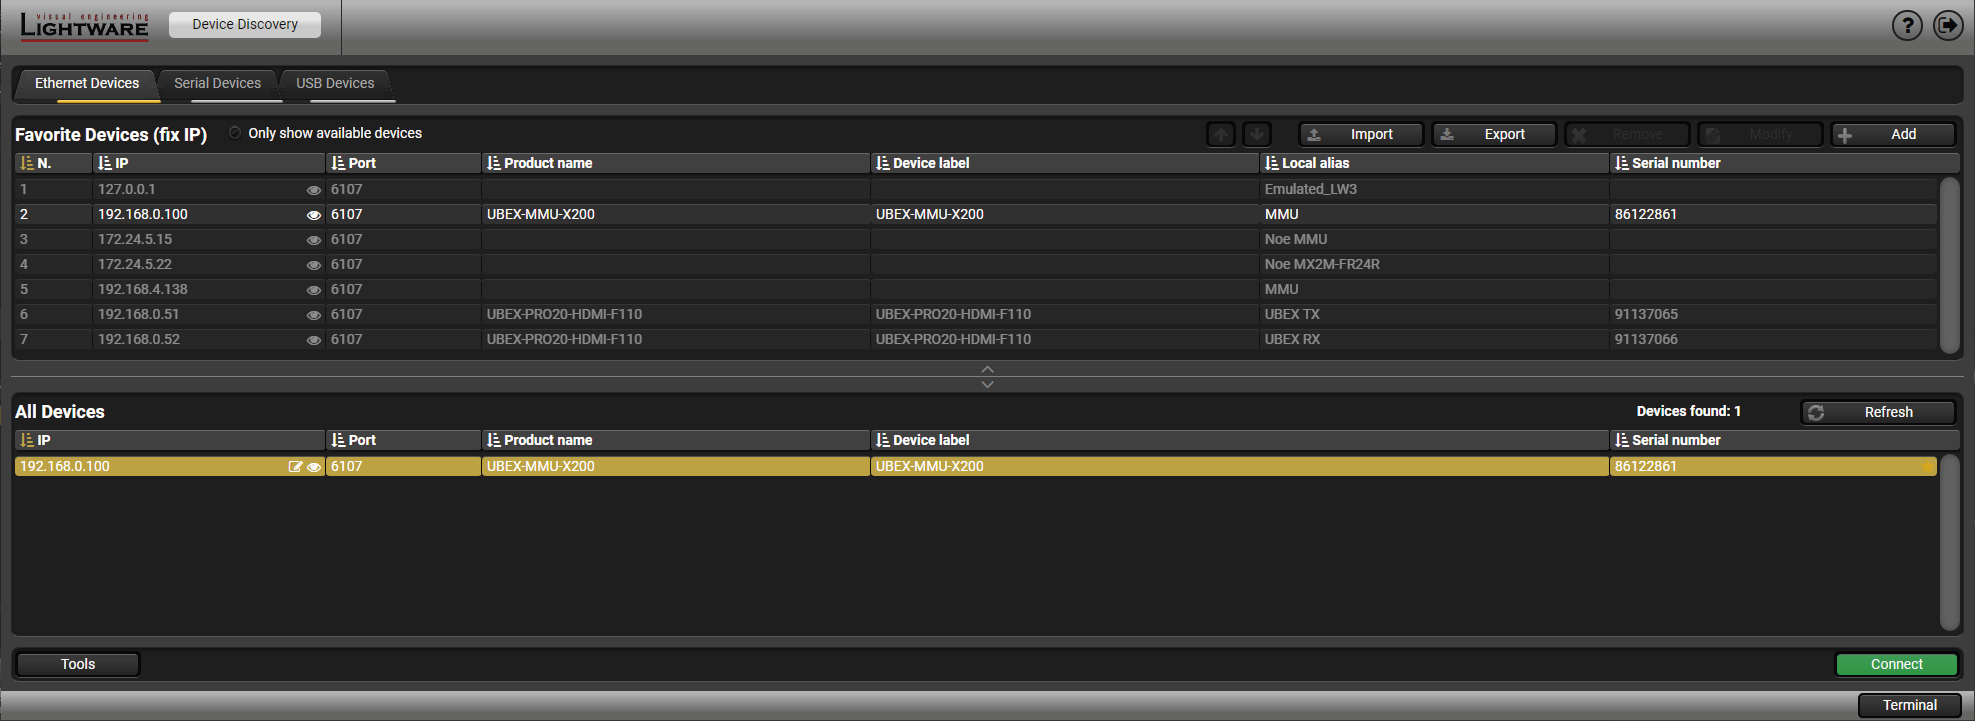Move favorite device down with arrow button

[1257, 134]
